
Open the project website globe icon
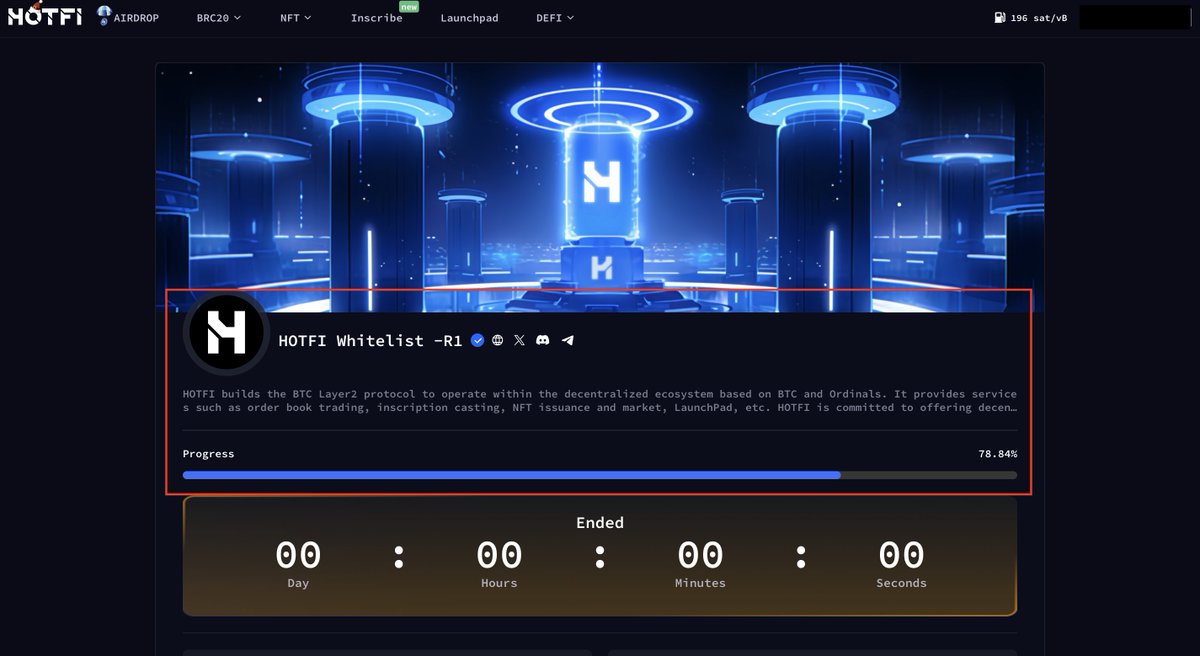pos(498,340)
